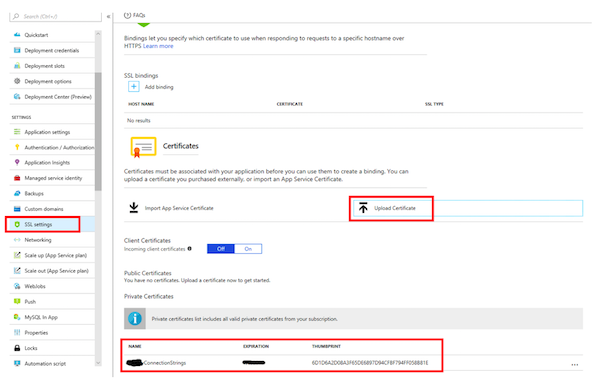
Task: Switch Incoming client certificates to On
Action: (x=248, y=249)
